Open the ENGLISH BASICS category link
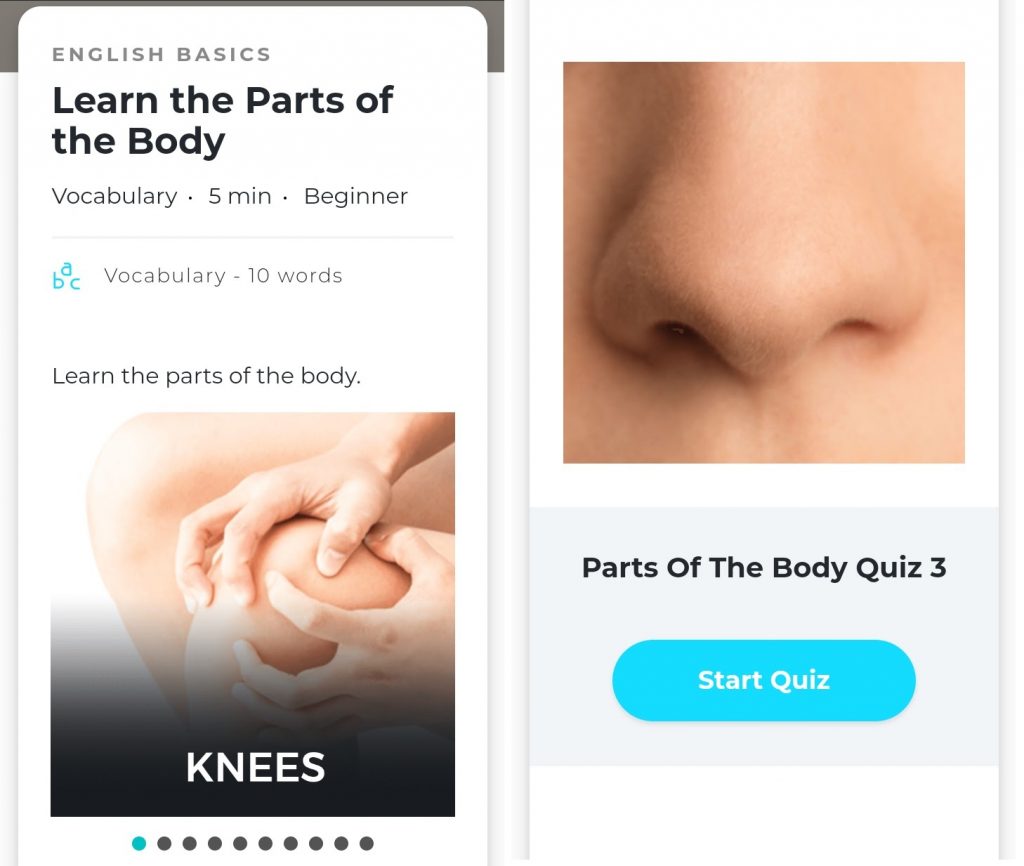The width and height of the screenshot is (1024, 866). point(161,54)
